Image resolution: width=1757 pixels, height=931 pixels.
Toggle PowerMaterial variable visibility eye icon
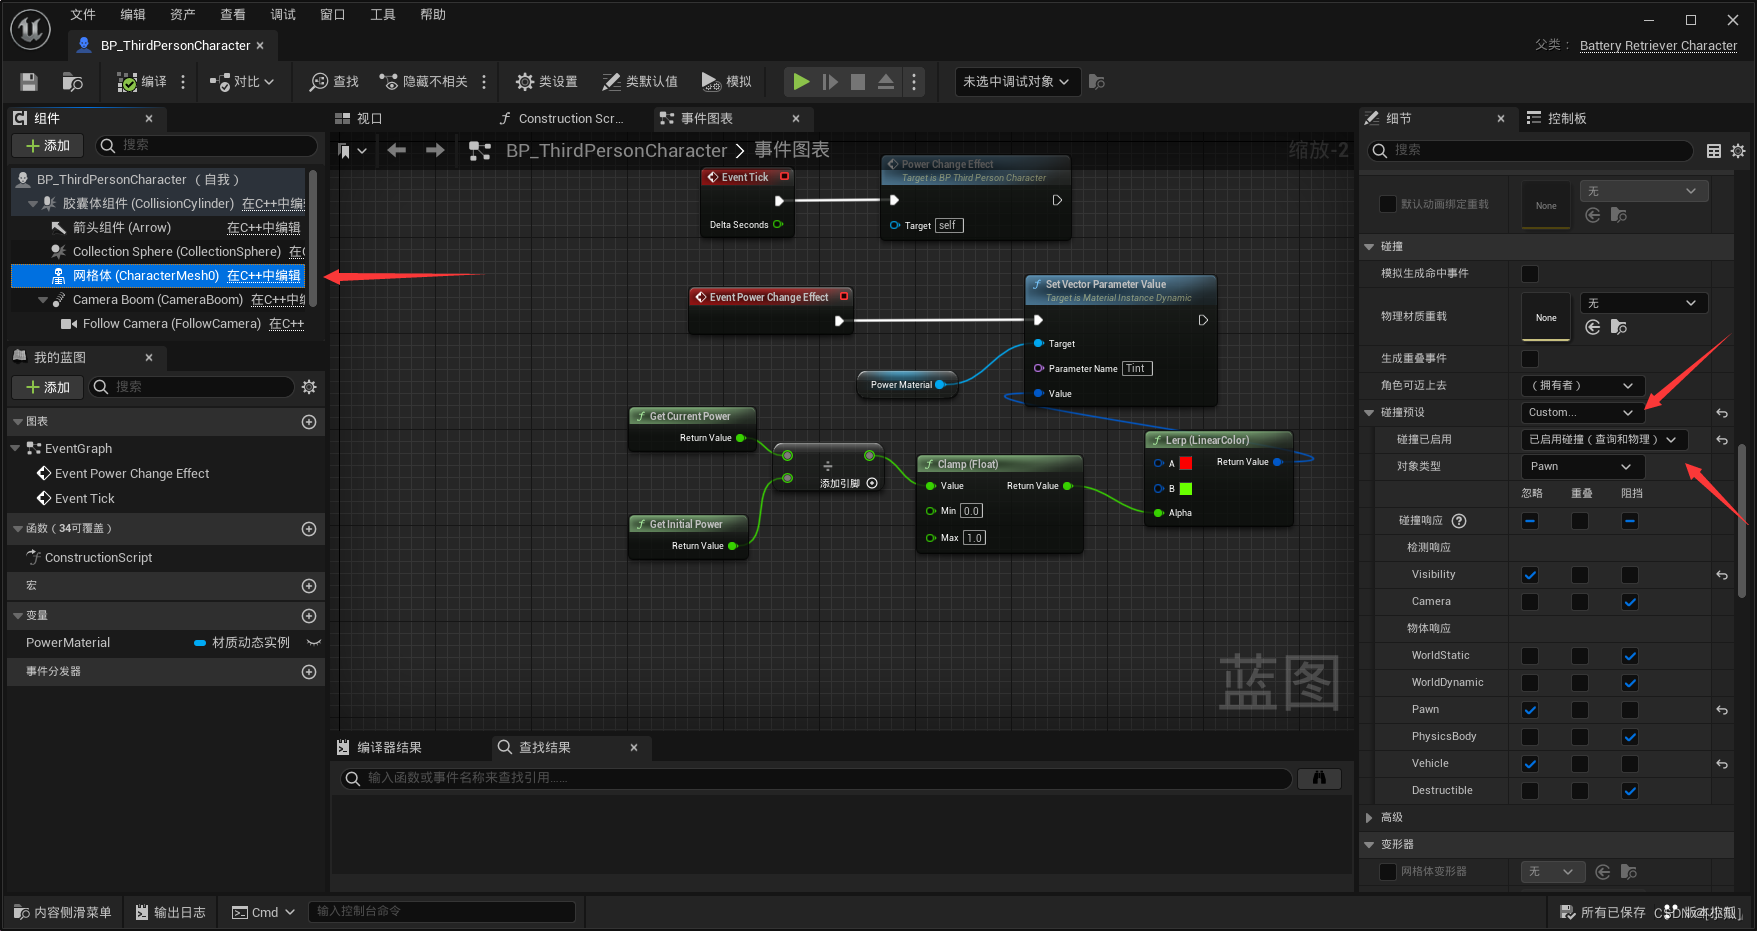pos(314,643)
